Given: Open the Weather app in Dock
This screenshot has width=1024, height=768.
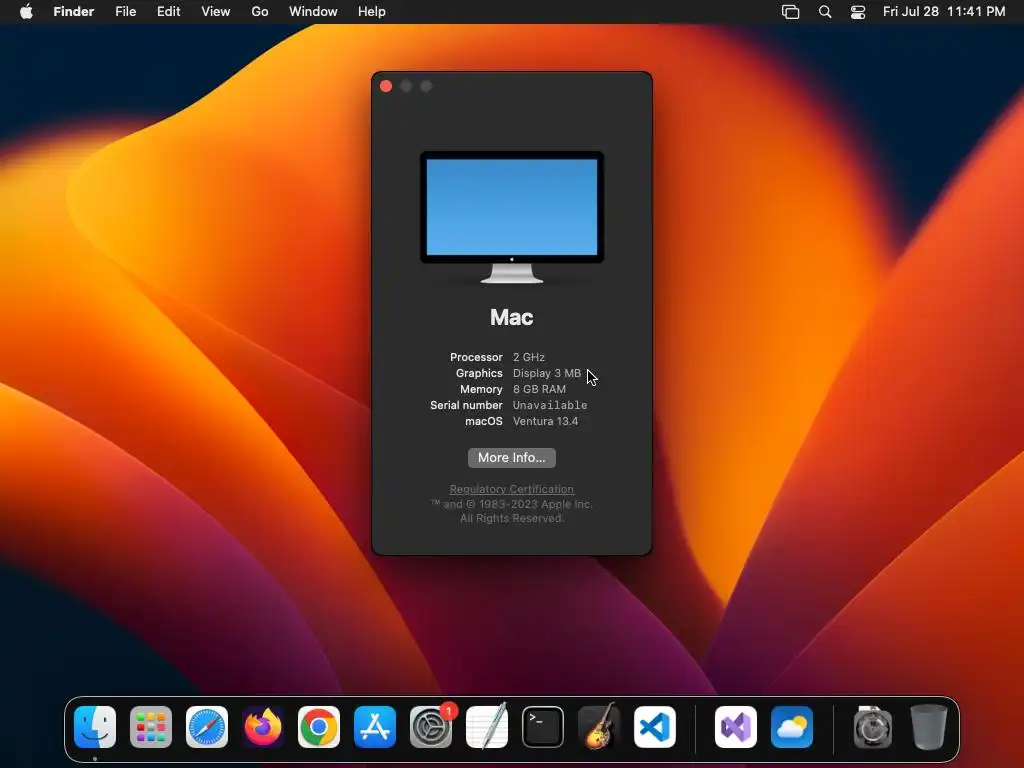Looking at the screenshot, I should point(792,727).
